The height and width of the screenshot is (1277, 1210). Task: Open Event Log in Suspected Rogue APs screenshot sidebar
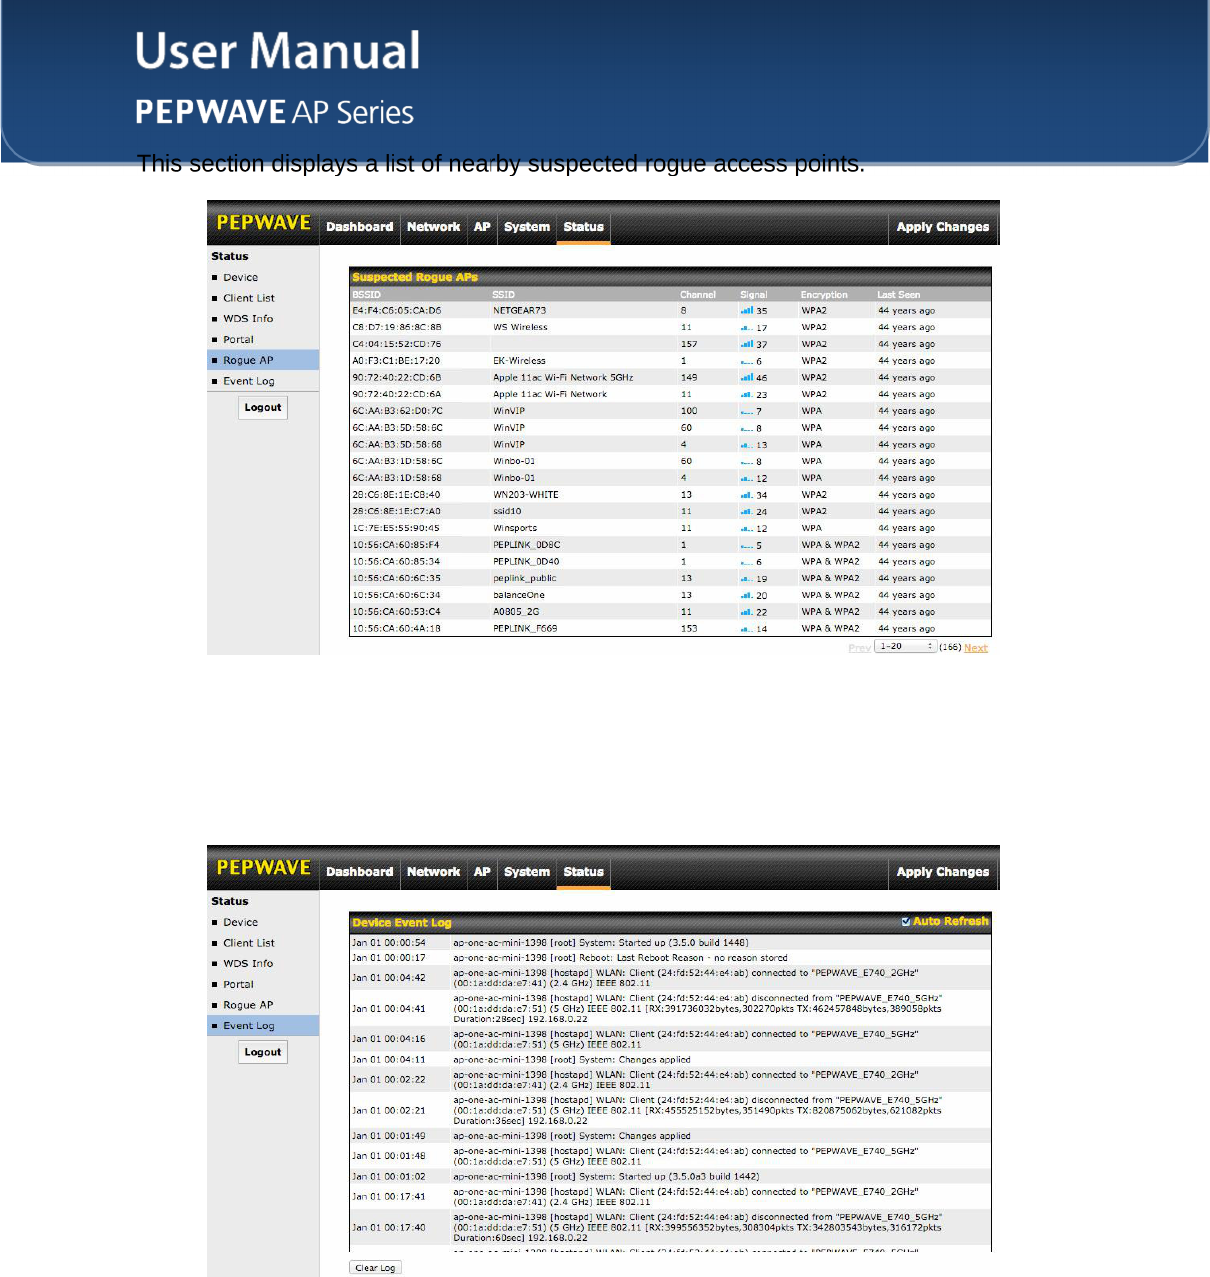[248, 381]
